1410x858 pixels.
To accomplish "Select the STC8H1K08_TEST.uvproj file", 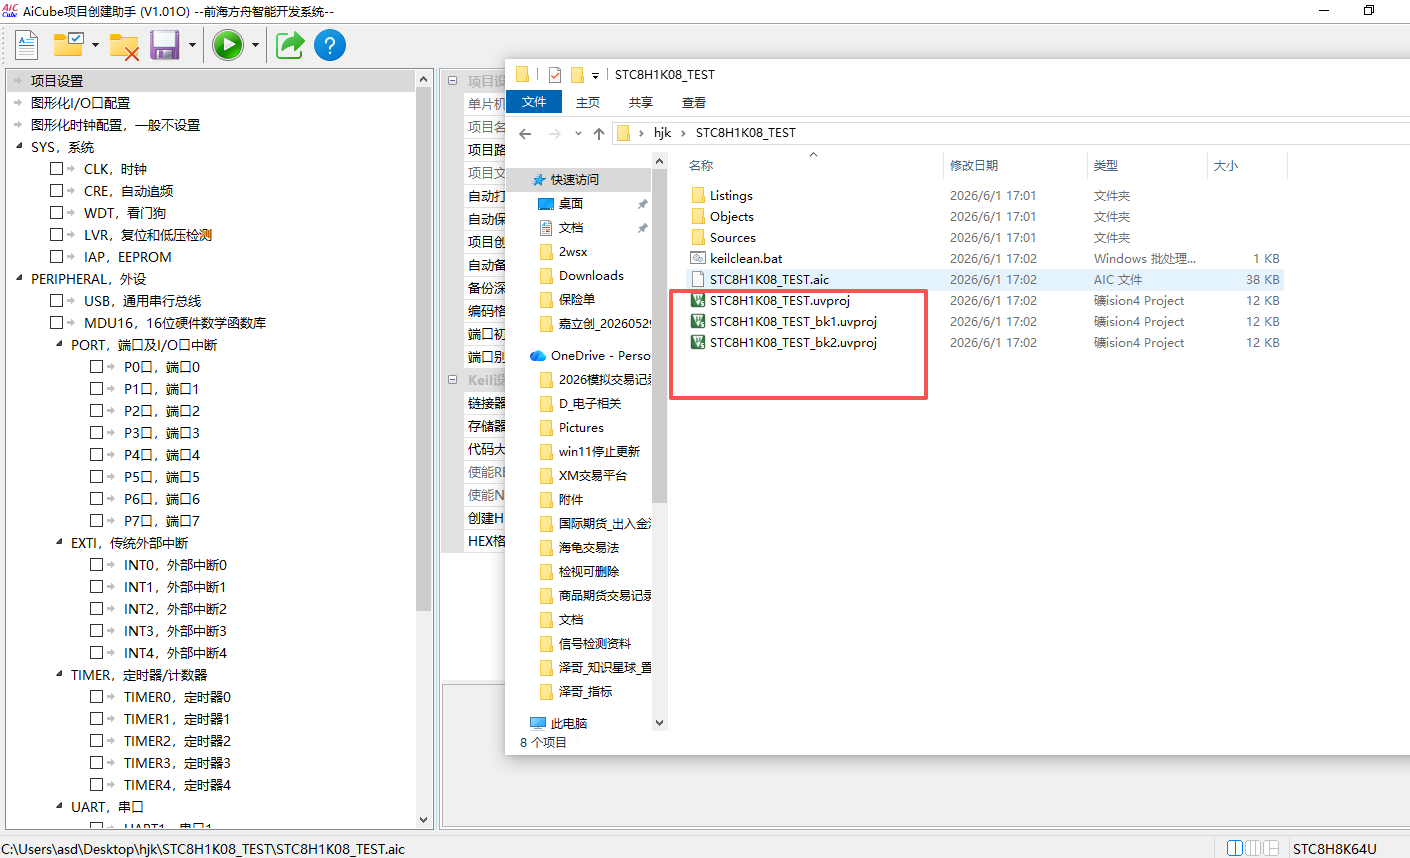I will coord(780,300).
